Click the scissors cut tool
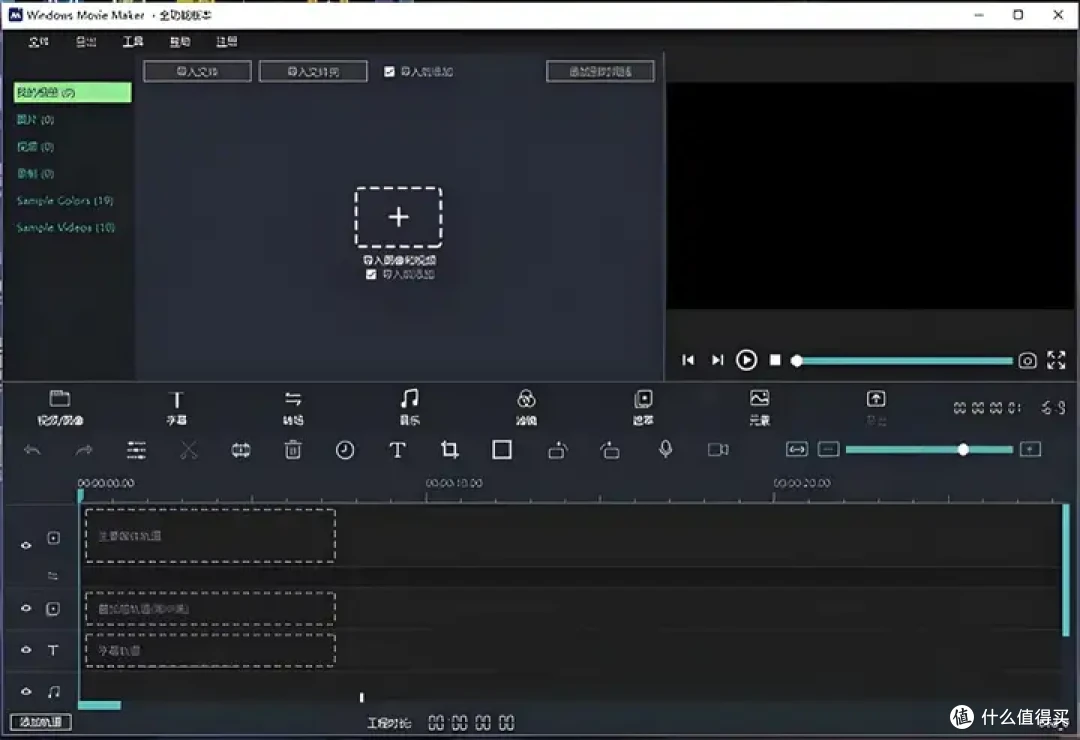Screen dimensions: 1080x740 [188, 450]
